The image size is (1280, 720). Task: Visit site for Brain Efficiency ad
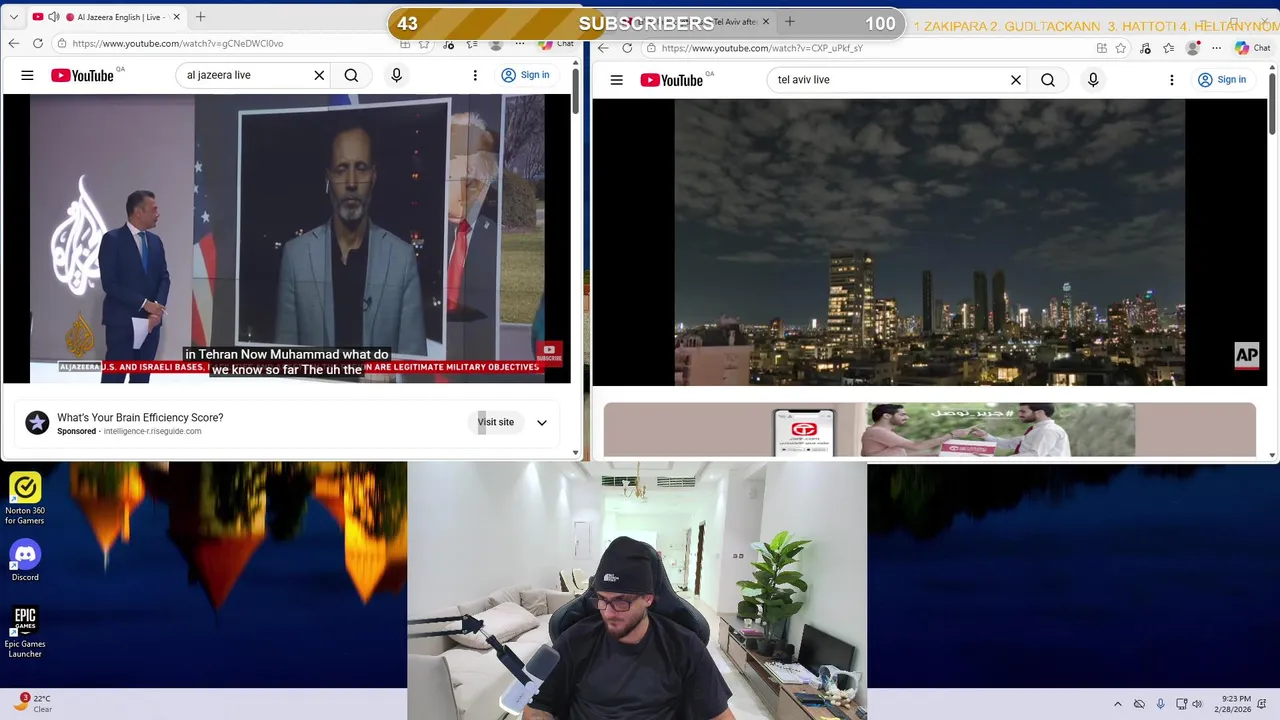click(x=495, y=423)
